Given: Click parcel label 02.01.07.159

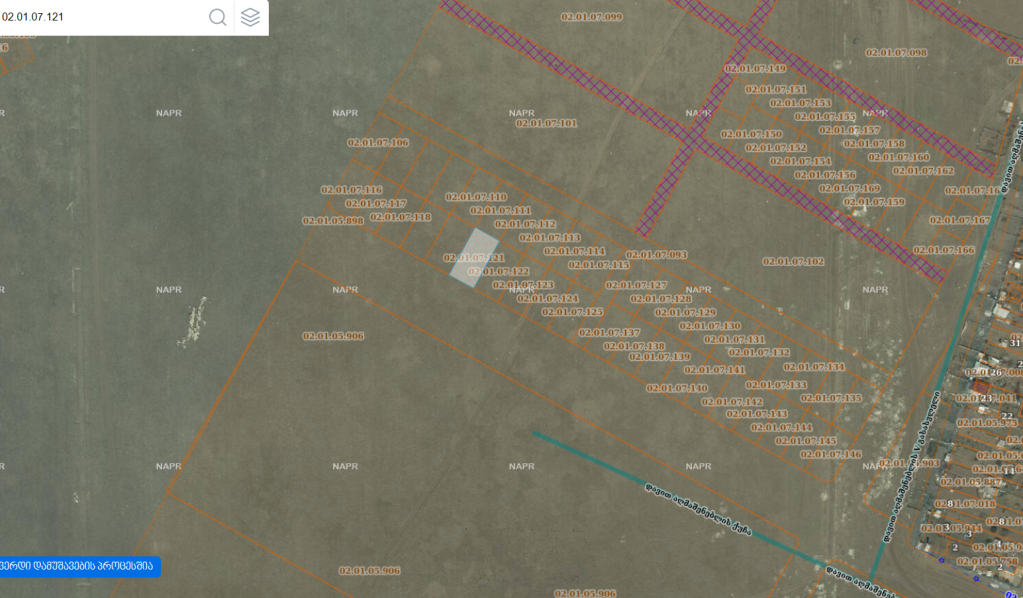Looking at the screenshot, I should [874, 202].
